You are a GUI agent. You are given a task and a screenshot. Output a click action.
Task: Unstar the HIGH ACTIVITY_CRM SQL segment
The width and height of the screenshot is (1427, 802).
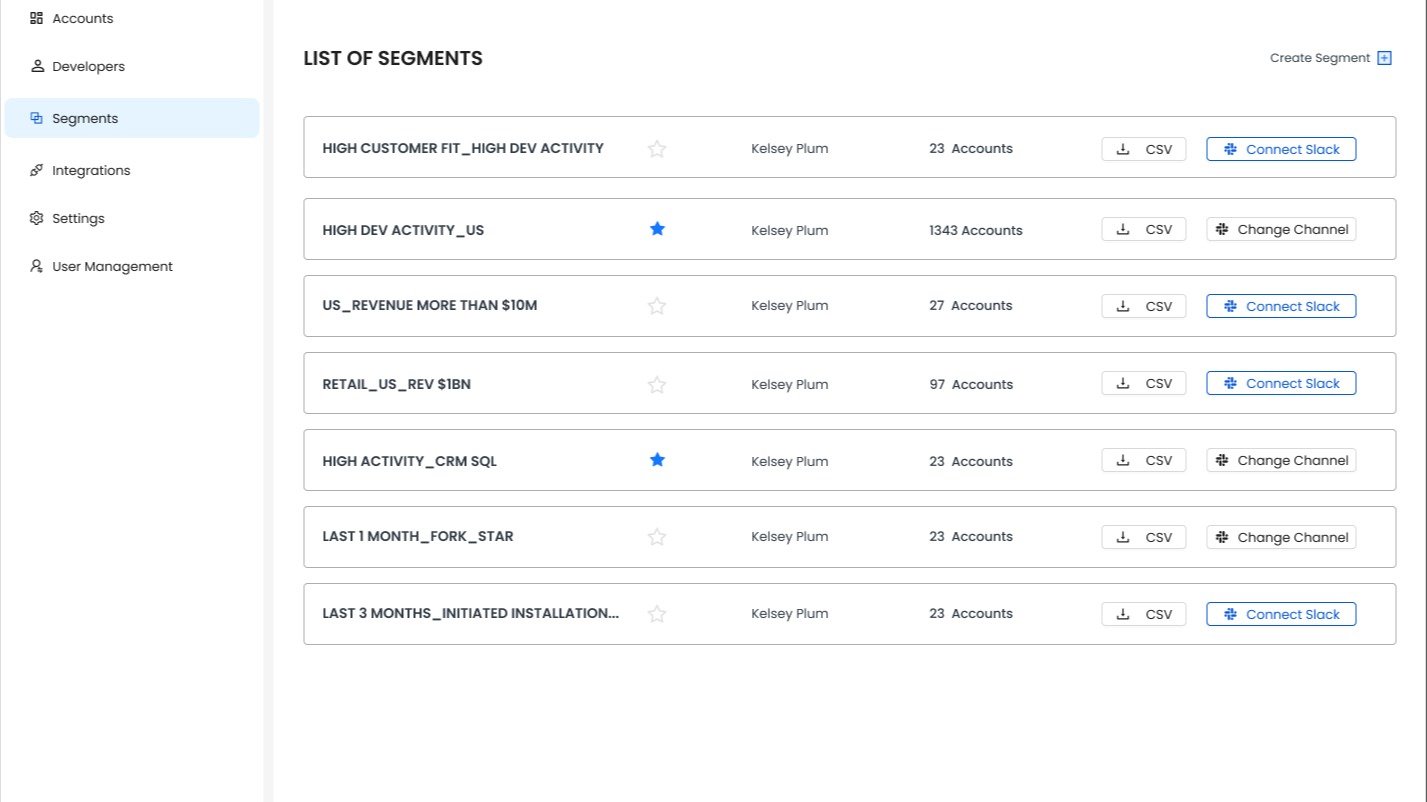tap(657, 460)
